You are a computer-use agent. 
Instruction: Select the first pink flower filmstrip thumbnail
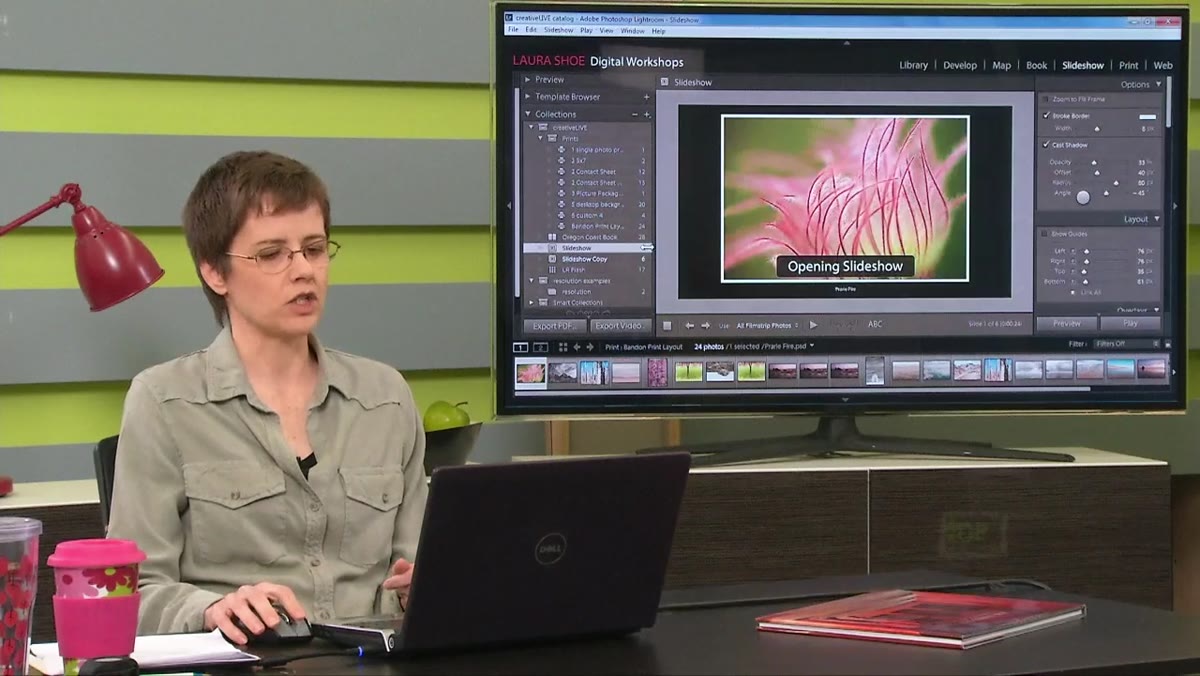[531, 373]
